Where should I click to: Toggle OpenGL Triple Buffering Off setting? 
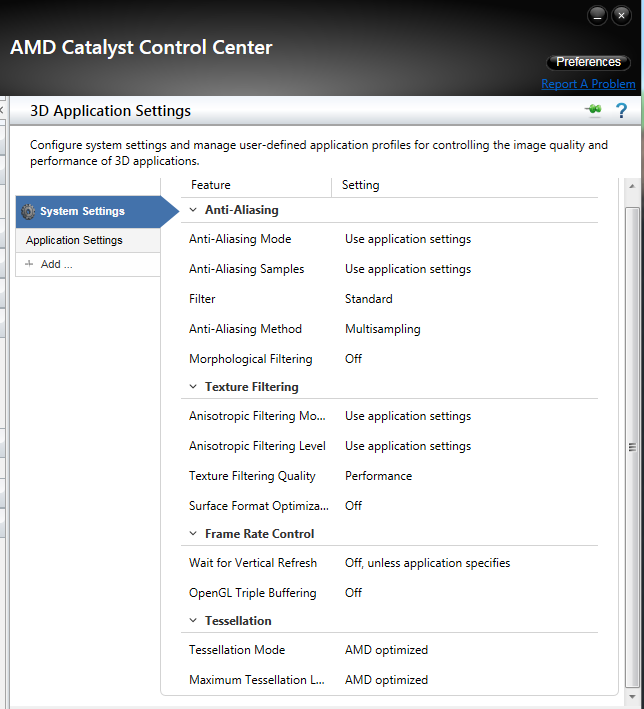[353, 592]
